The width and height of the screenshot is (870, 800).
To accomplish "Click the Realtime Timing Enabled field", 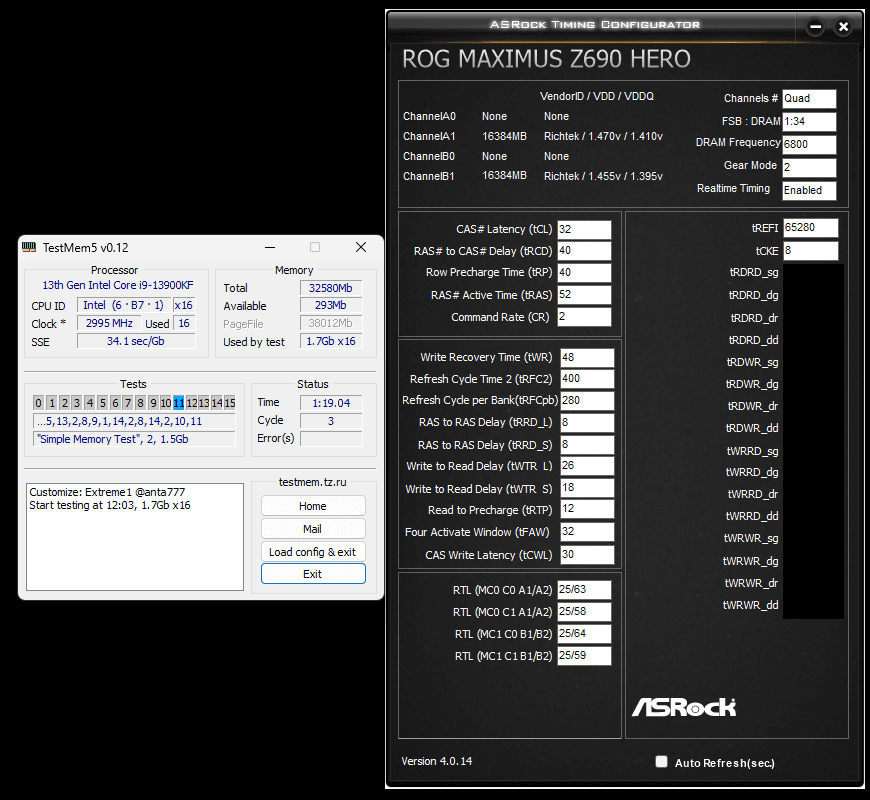I will (809, 190).
